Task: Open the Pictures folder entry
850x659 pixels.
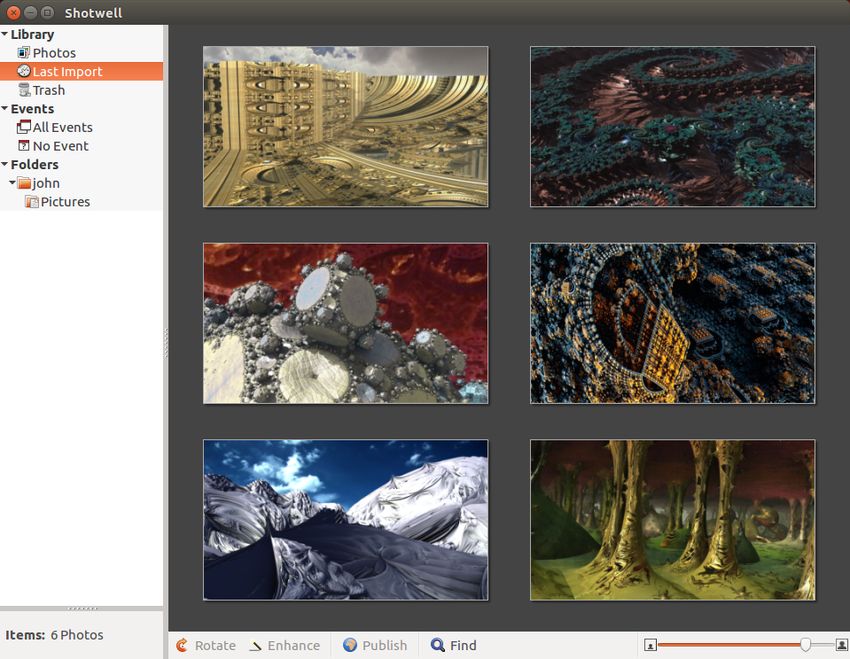Action: tap(81, 202)
